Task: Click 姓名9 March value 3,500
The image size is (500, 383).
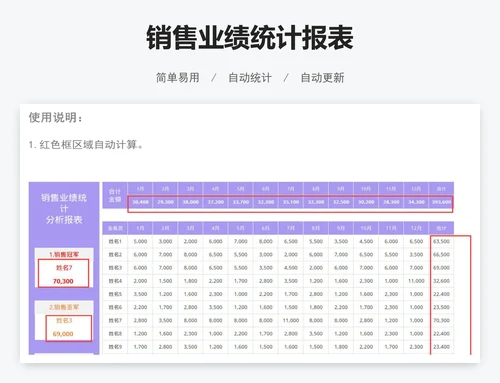Action: tap(190, 347)
